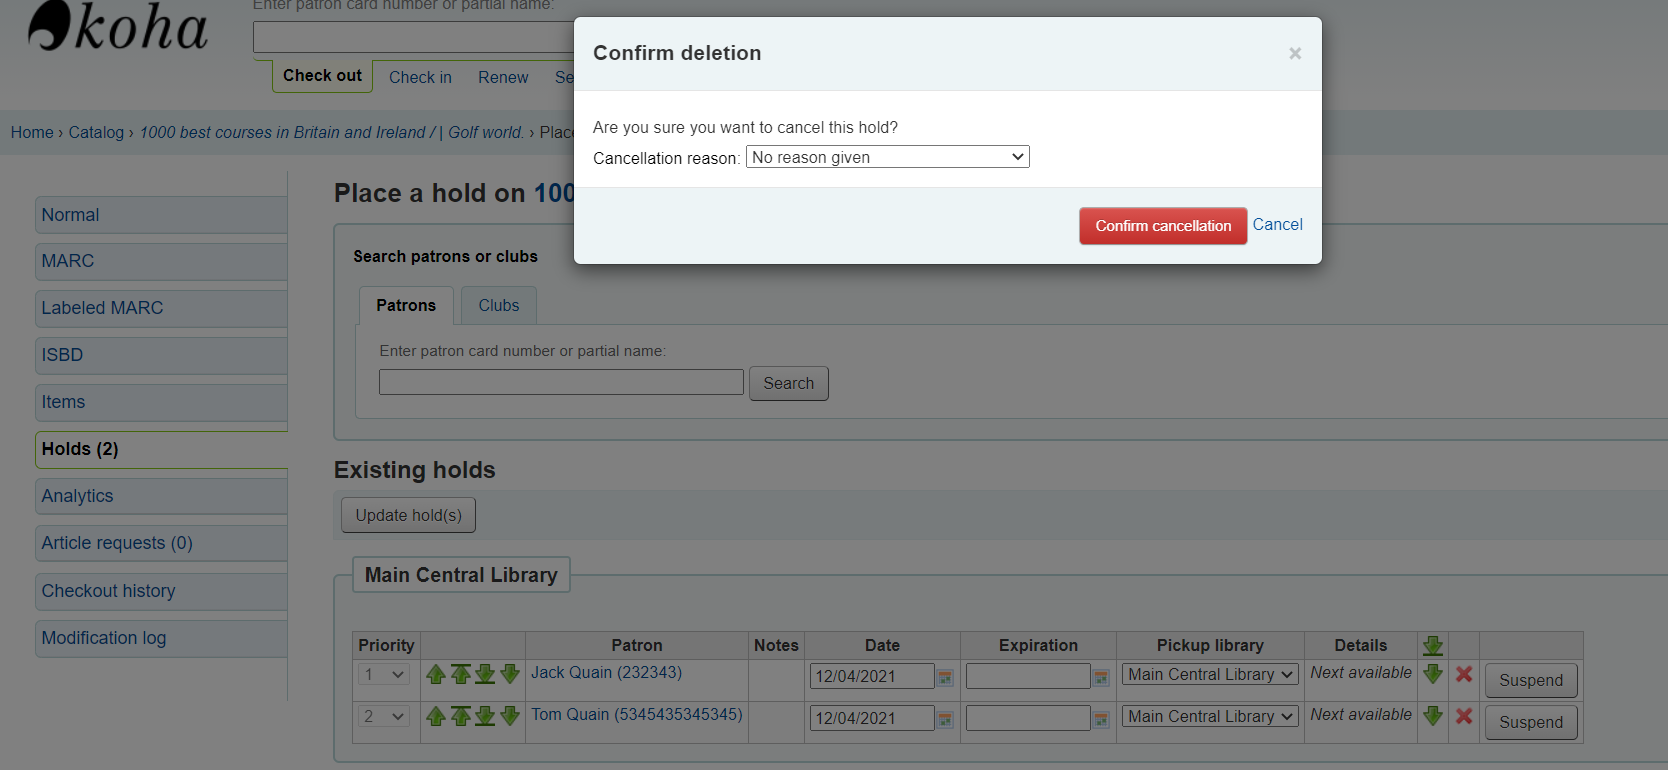The width and height of the screenshot is (1668, 770).
Task: Go to the Home breadcrumb link
Action: click(32, 132)
